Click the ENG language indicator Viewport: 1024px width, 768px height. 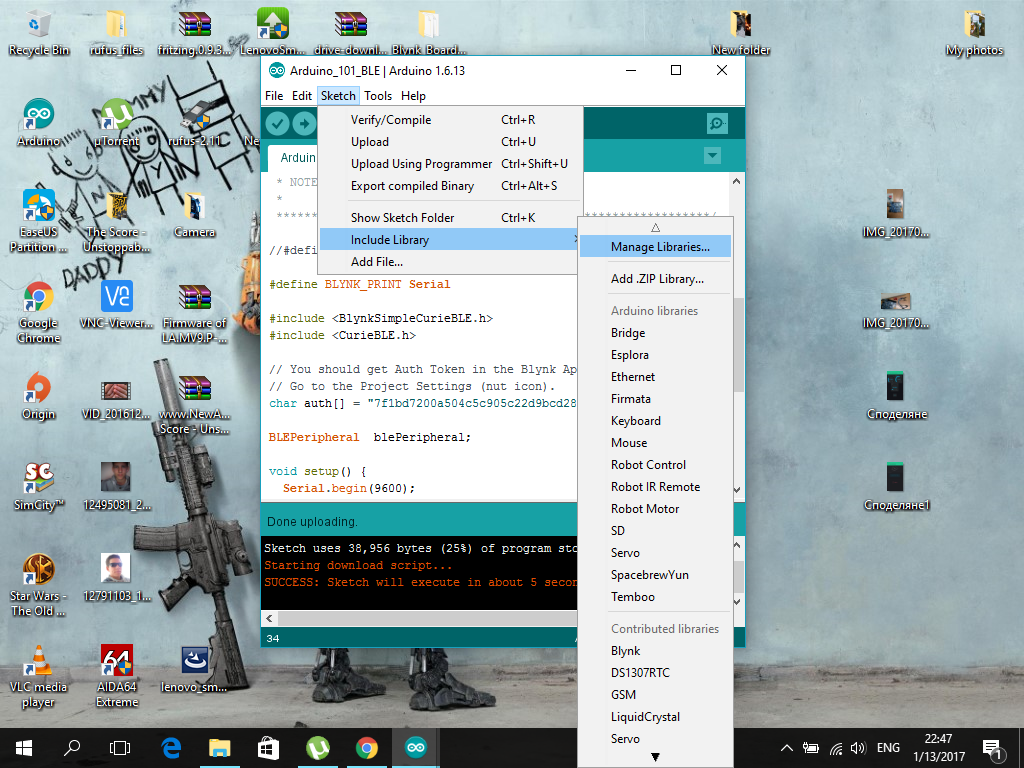pos(888,747)
